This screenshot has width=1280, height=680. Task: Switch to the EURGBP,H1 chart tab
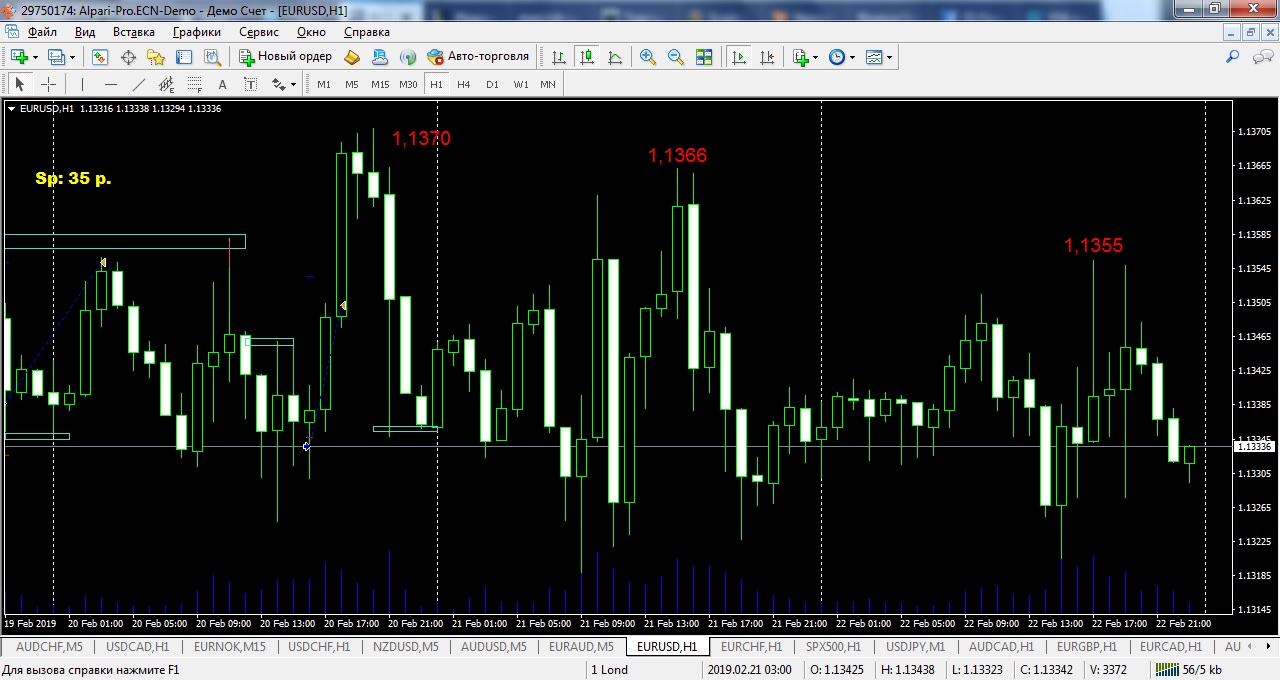click(1087, 647)
